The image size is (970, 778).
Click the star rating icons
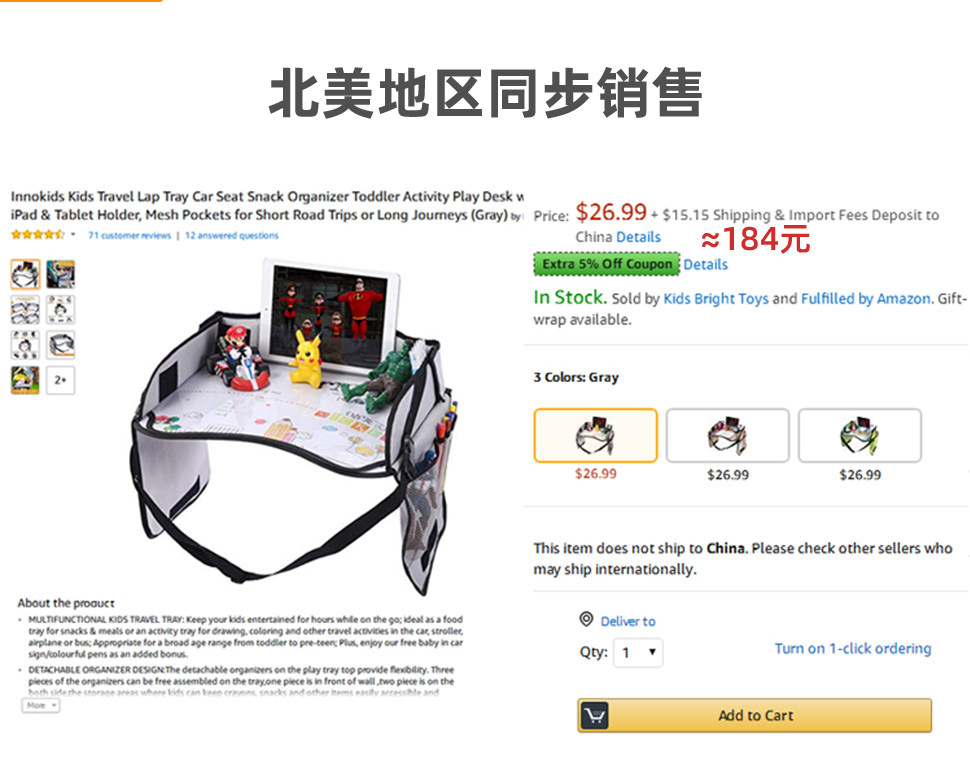point(38,235)
